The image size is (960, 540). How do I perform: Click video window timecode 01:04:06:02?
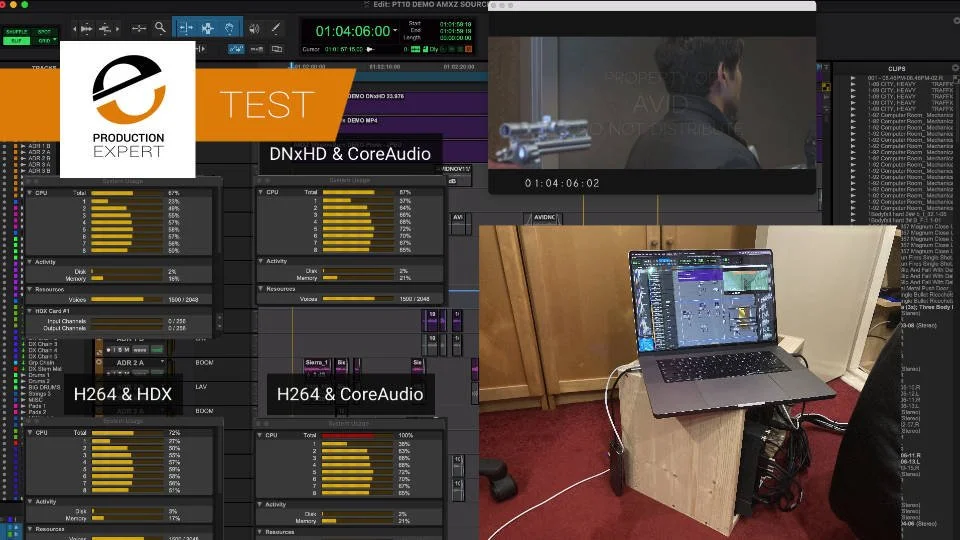pyautogui.click(x=561, y=183)
